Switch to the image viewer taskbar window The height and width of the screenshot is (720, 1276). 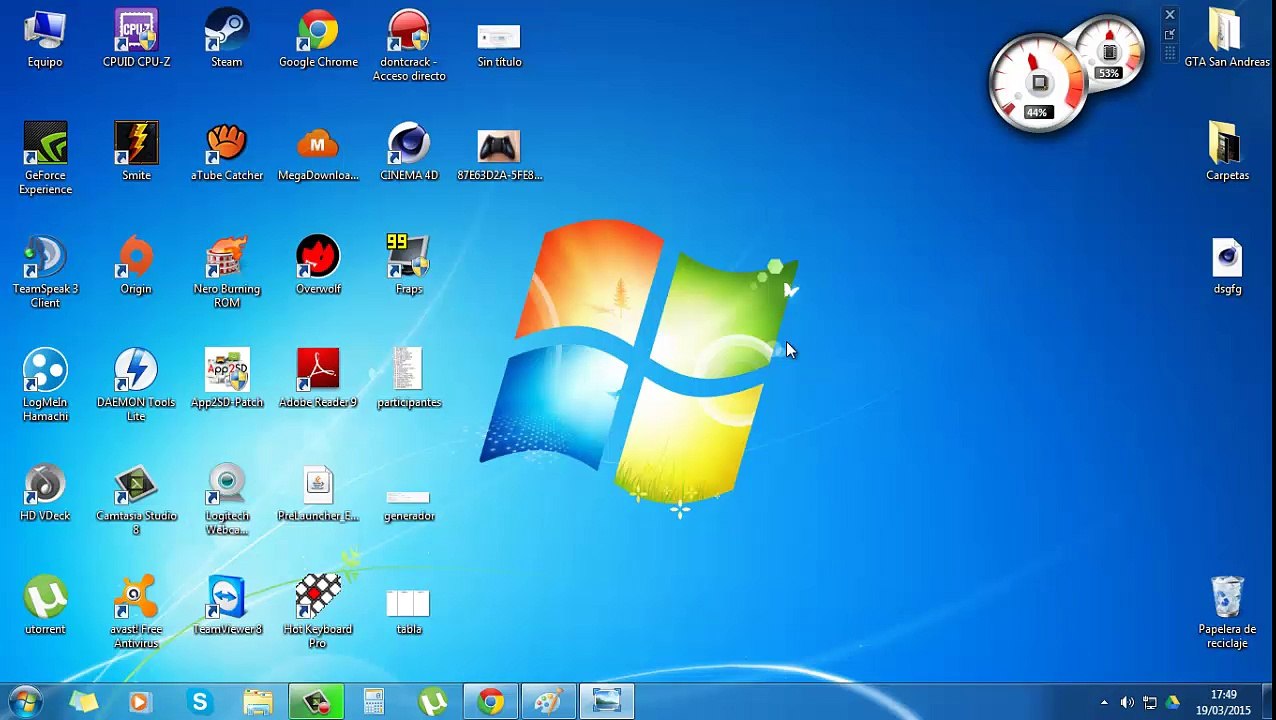(x=606, y=702)
